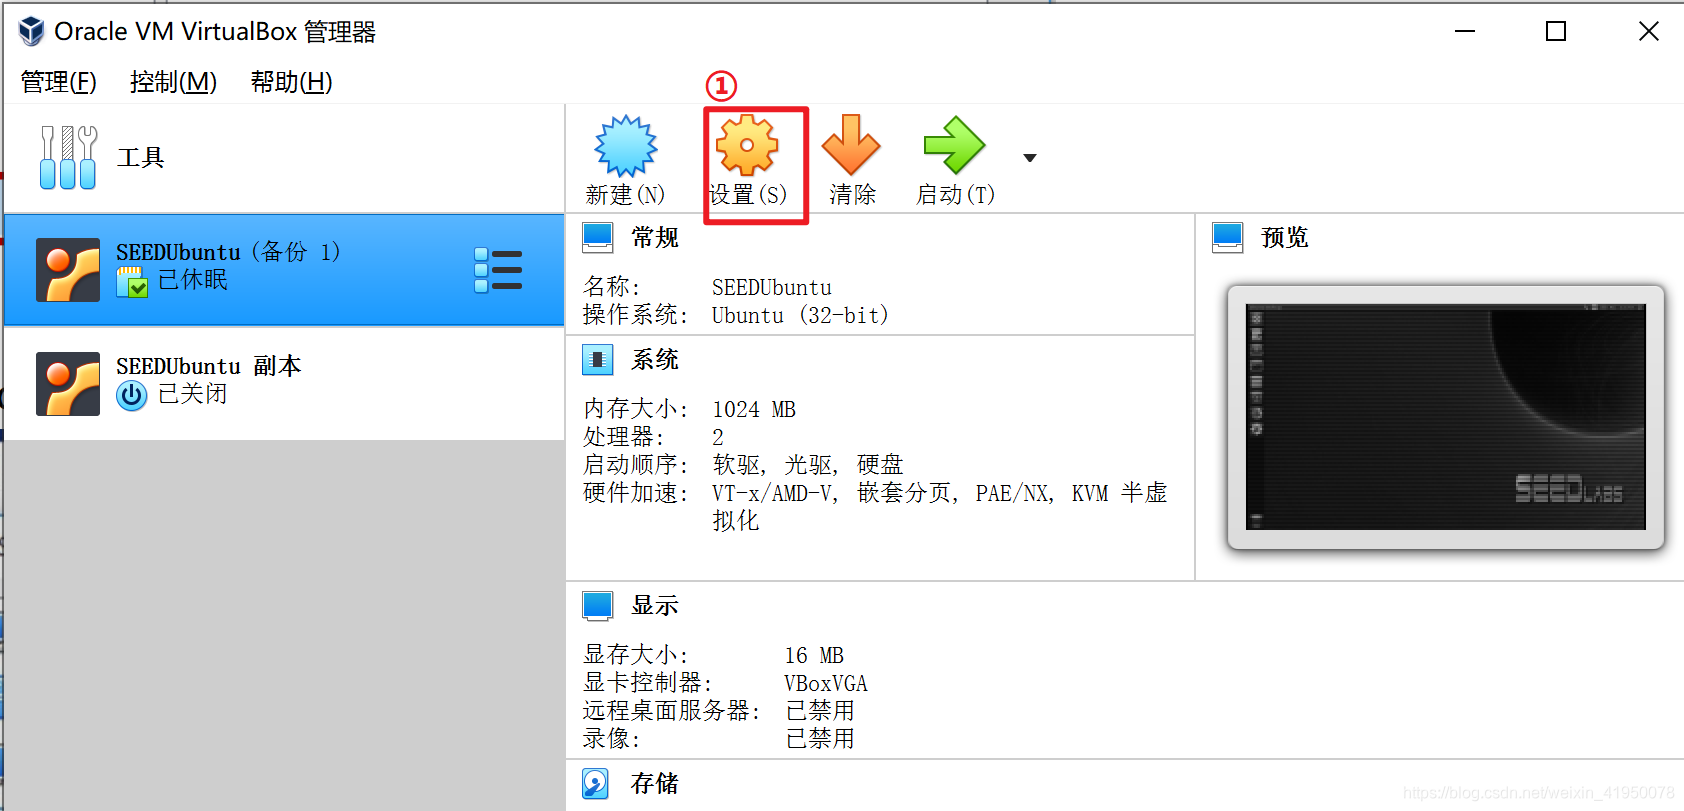Viewport: 1684px width, 811px height.
Task: Click the General (常规) section icon
Action: click(x=598, y=238)
